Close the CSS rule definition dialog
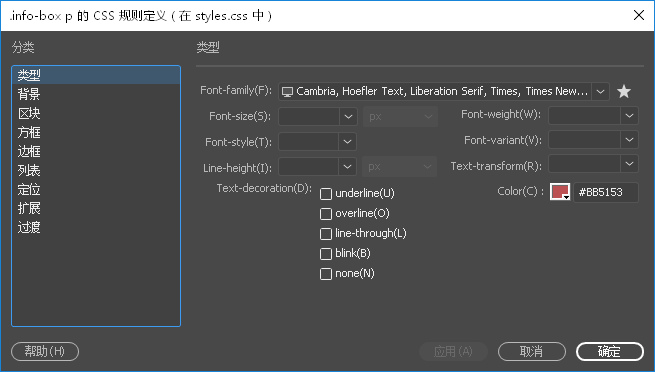The width and height of the screenshot is (655, 372). pos(639,15)
